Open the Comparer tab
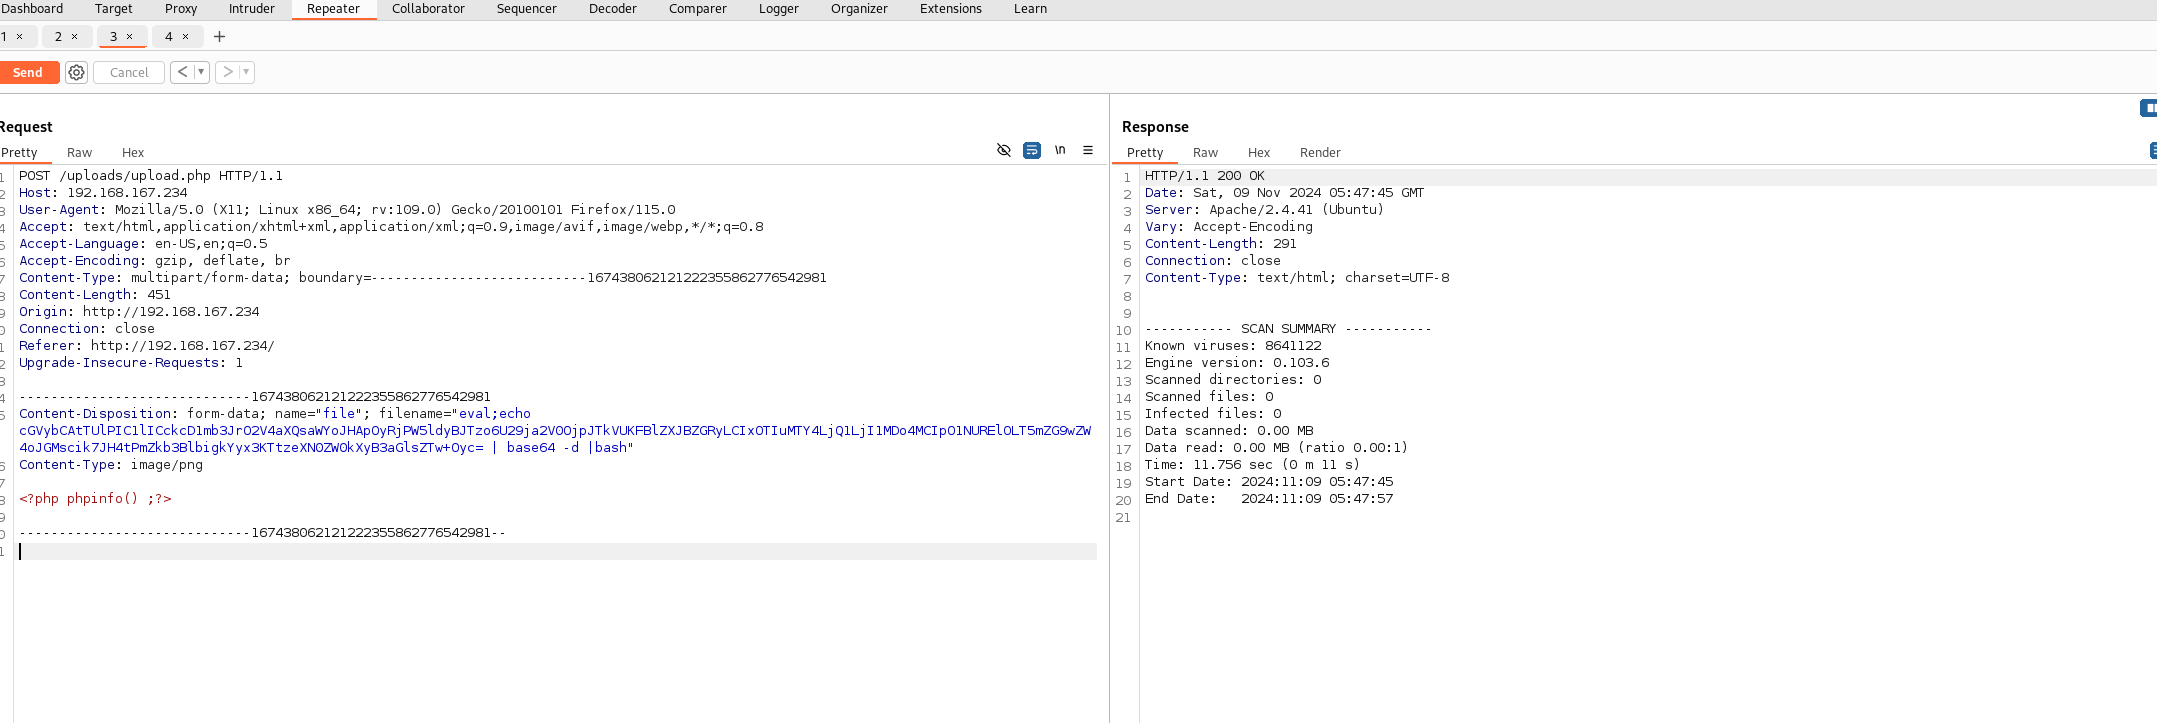2157x723 pixels. click(x=698, y=8)
